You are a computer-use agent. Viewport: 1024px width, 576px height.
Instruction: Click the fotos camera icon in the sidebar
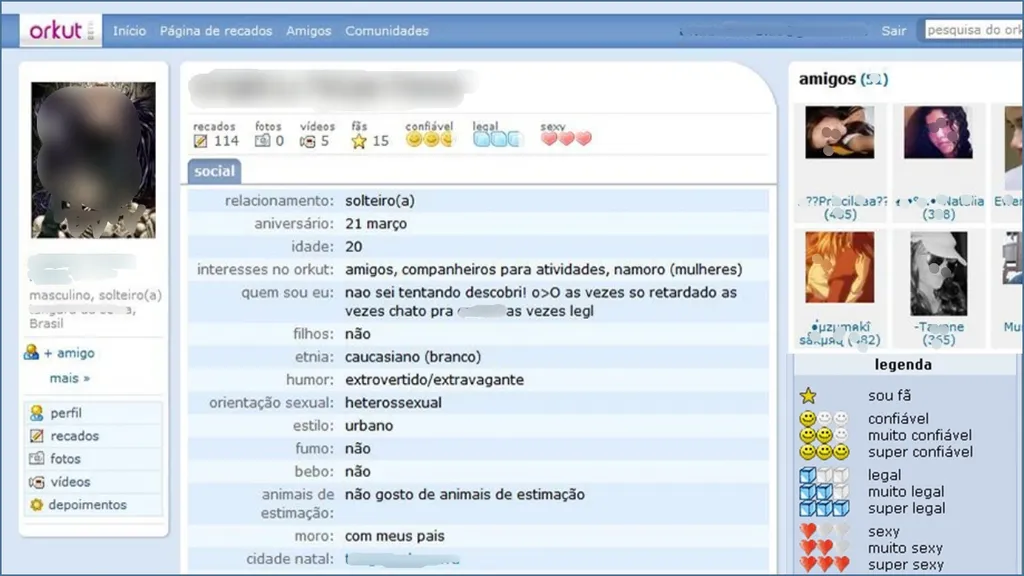pos(37,458)
